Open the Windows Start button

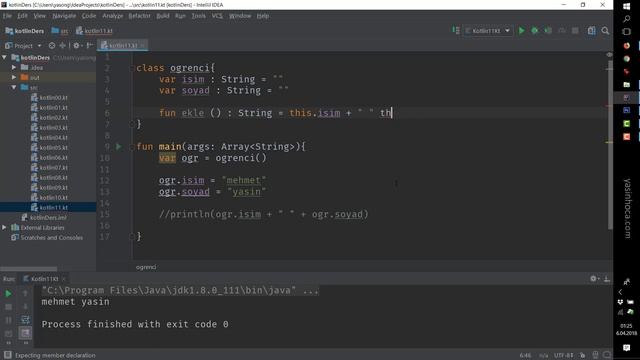pos(627,6)
